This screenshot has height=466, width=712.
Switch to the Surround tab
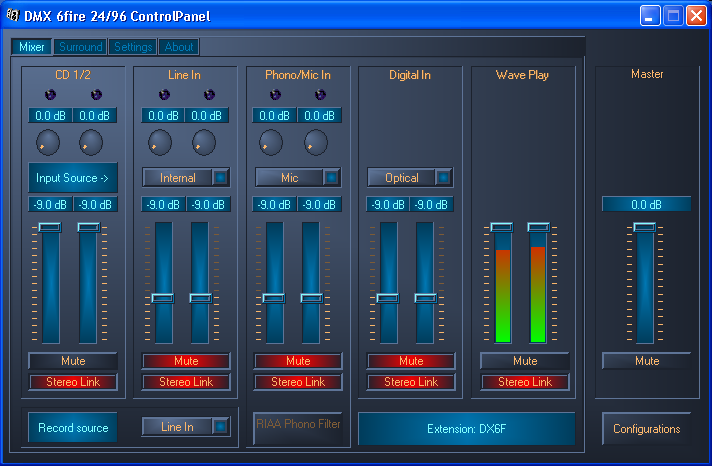(80, 47)
